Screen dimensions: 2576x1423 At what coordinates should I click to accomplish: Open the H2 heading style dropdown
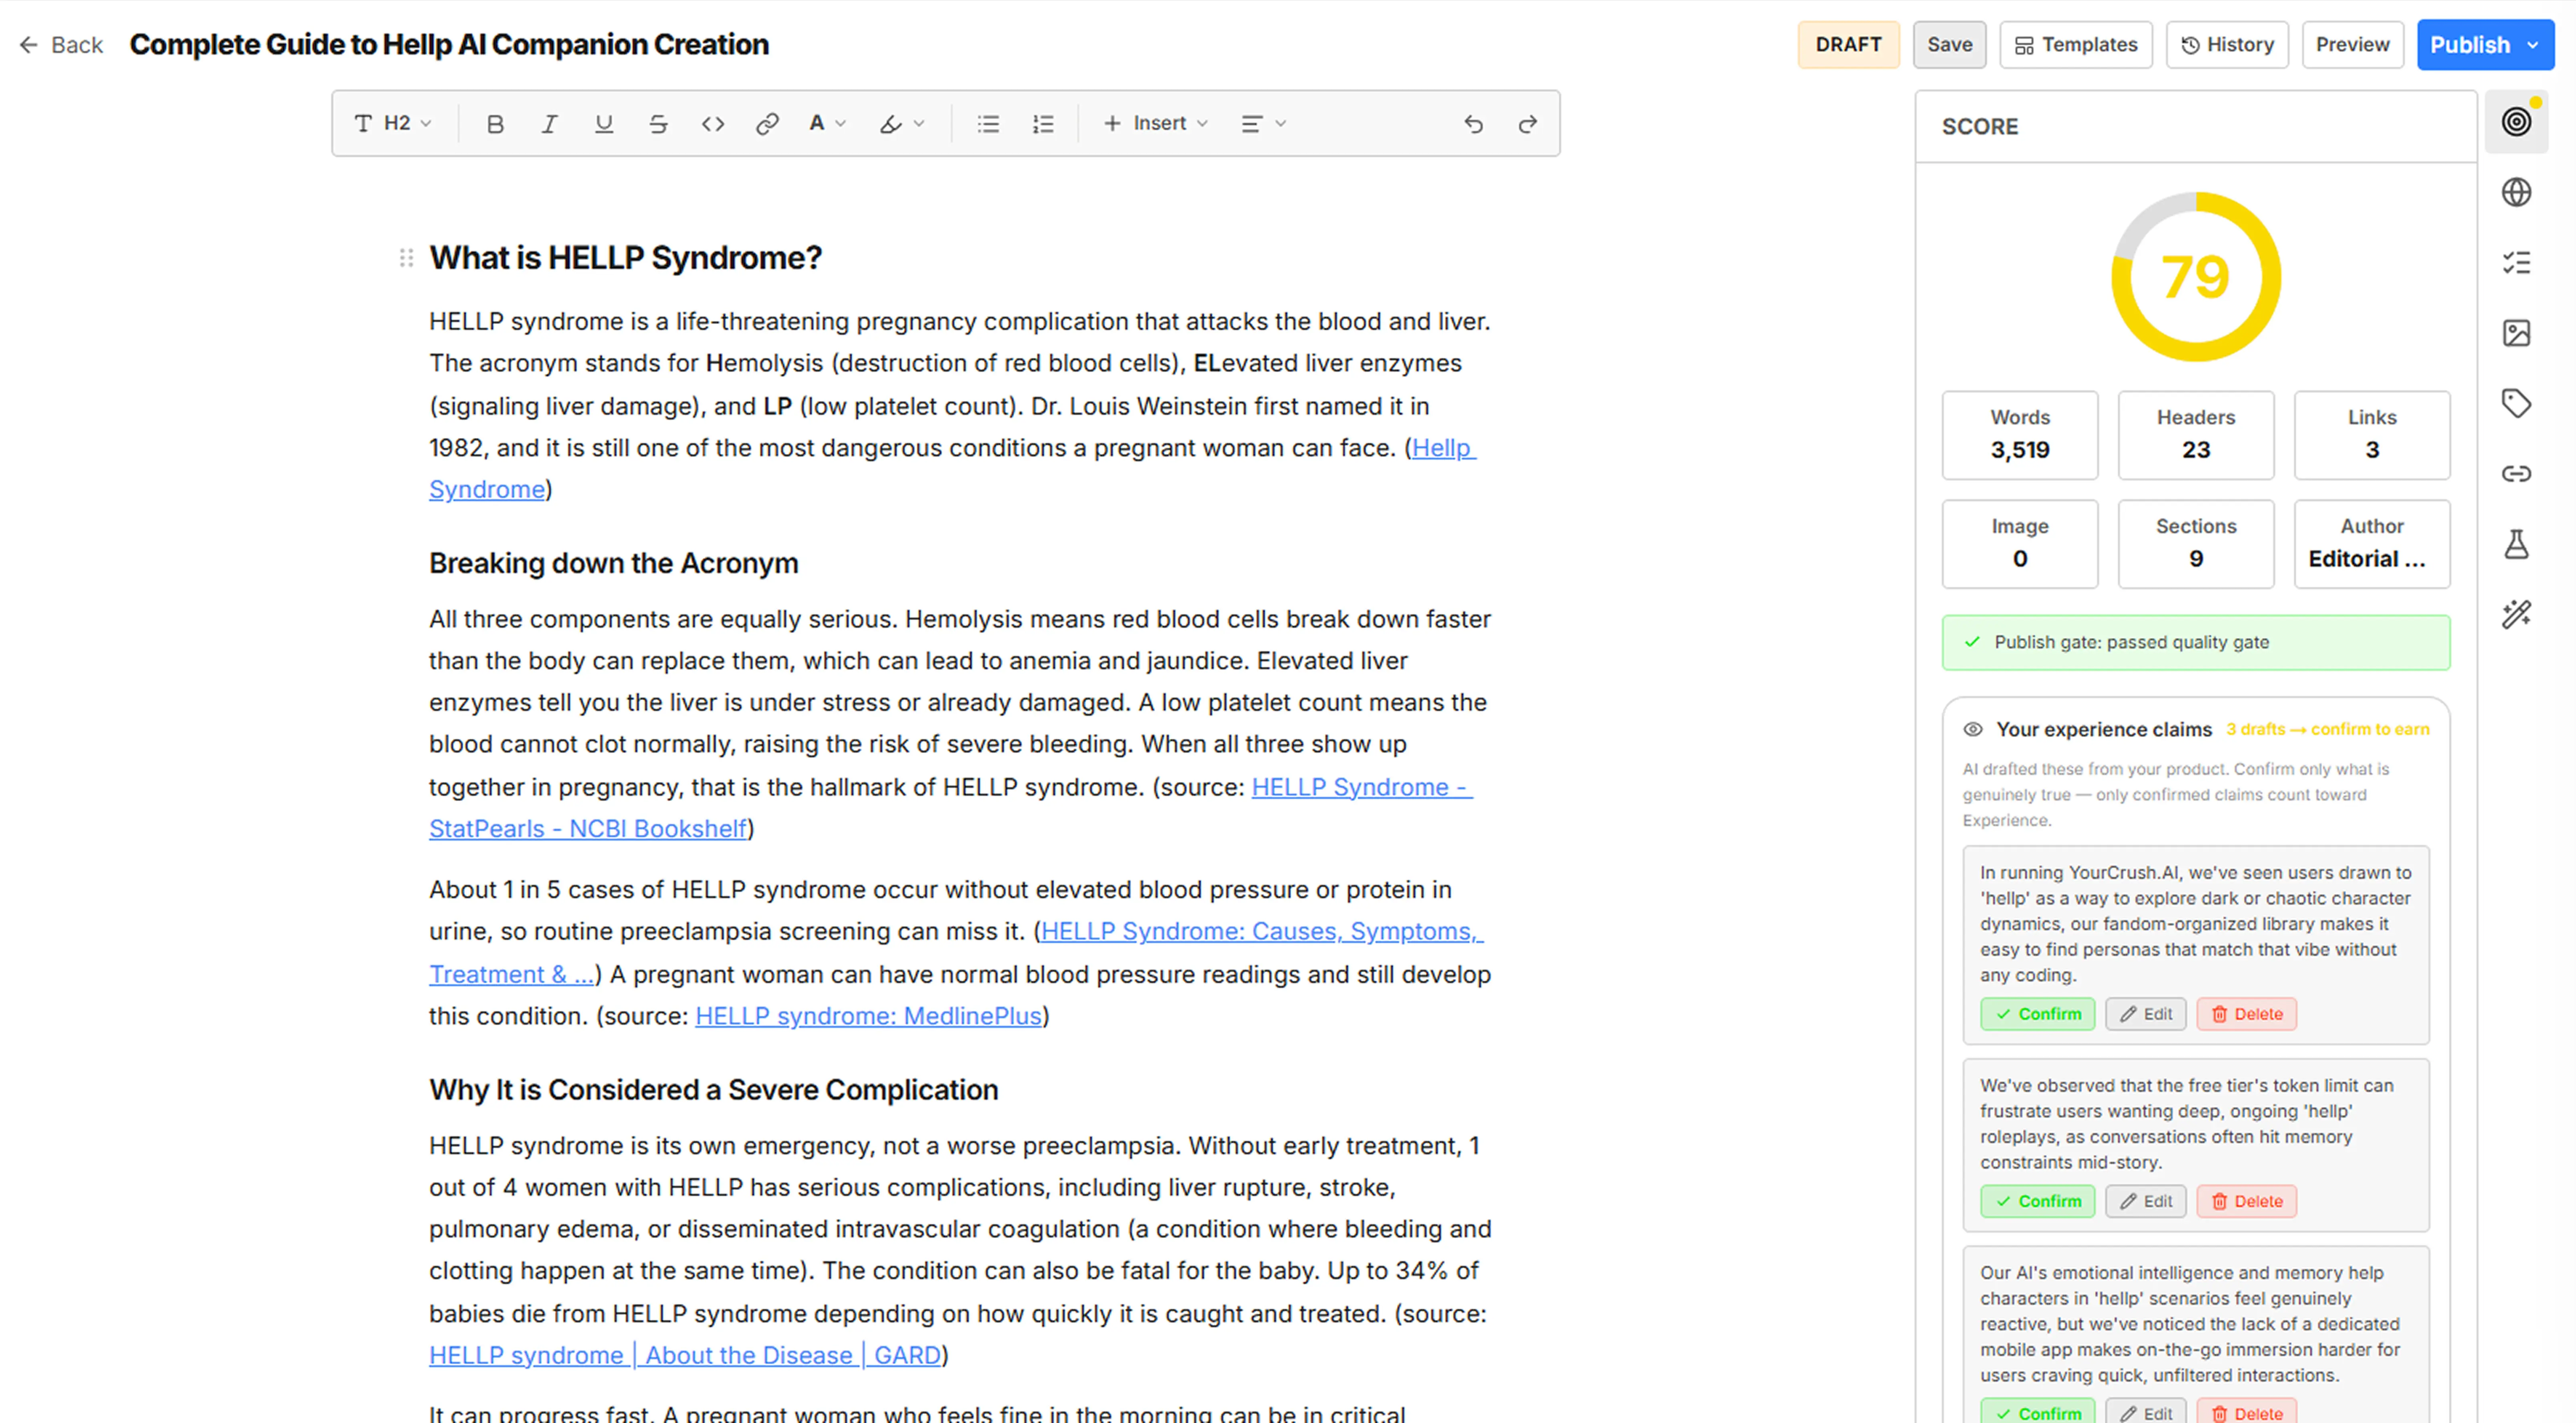click(x=394, y=123)
